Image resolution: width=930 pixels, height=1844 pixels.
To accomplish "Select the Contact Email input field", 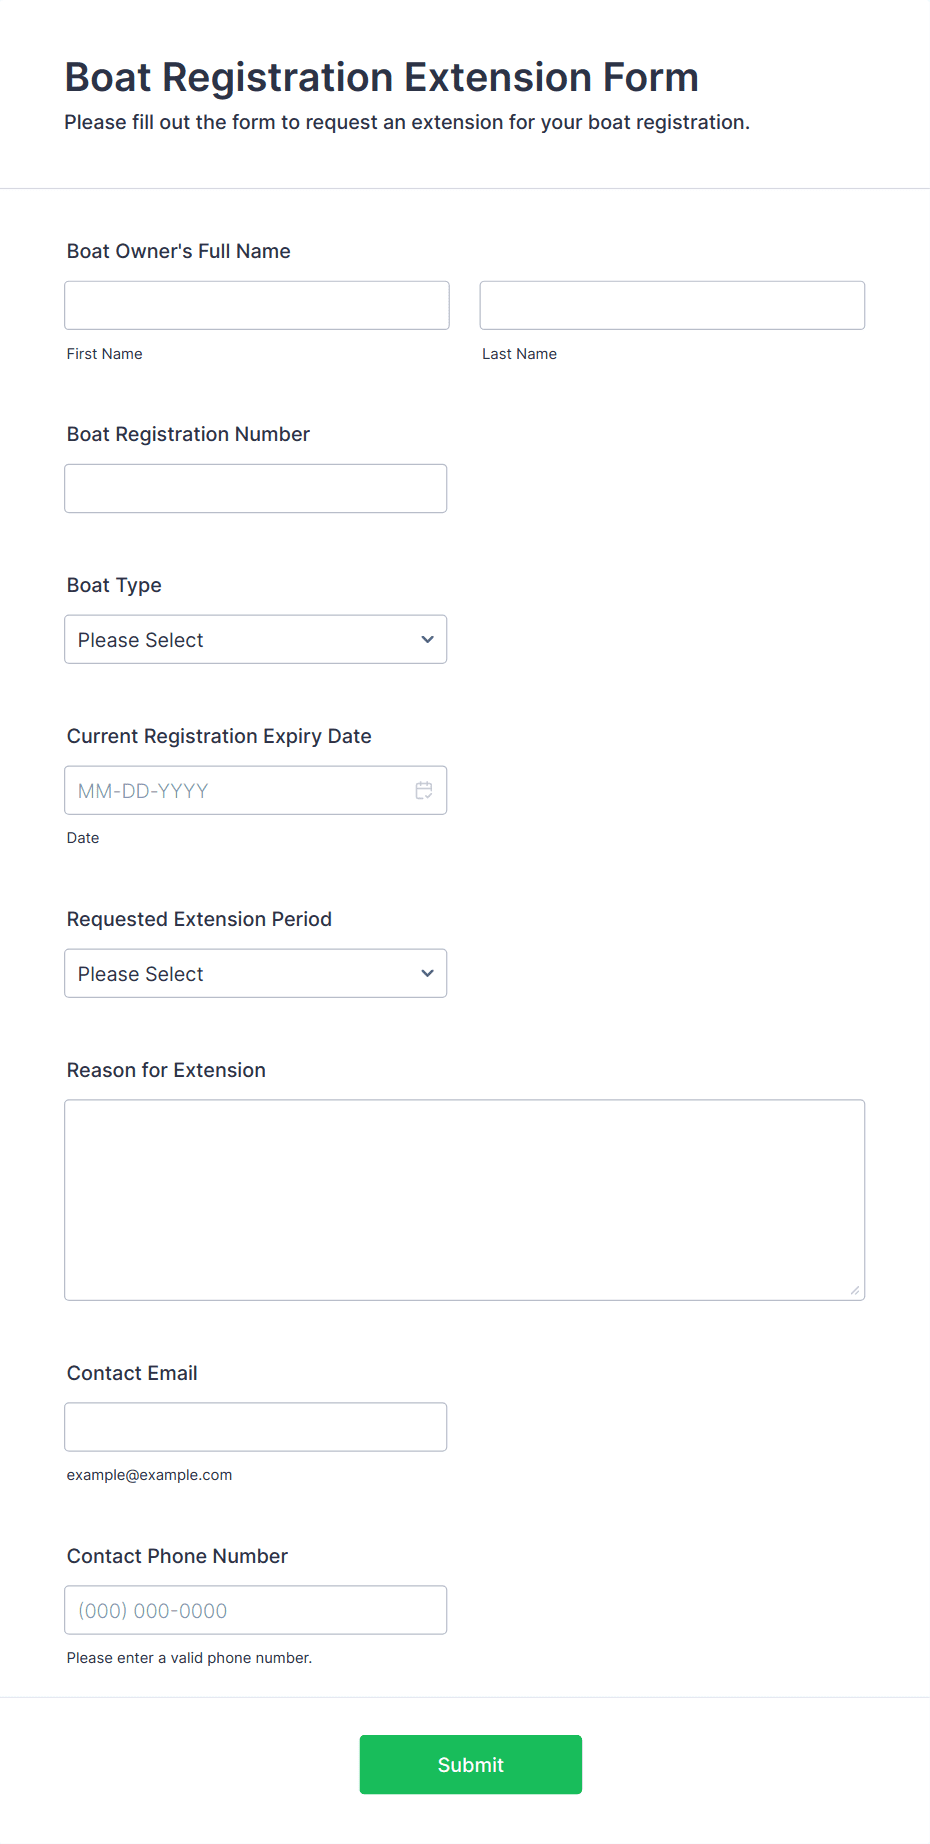I will point(256,1427).
